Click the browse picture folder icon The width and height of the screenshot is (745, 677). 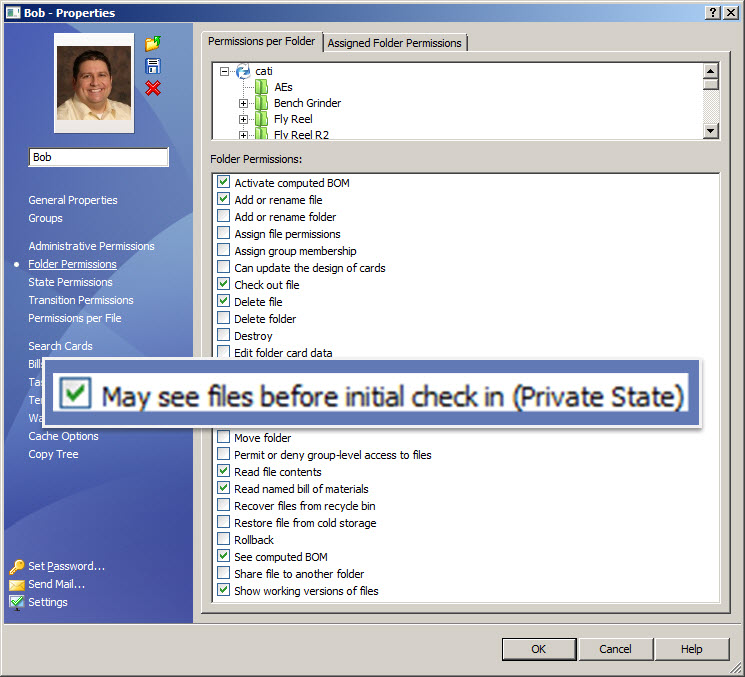click(x=152, y=44)
